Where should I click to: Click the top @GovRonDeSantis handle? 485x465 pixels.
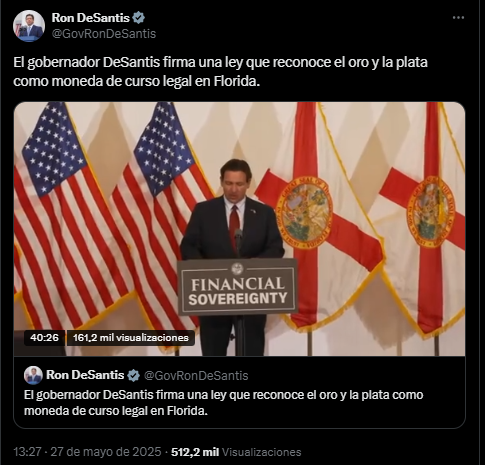[104, 34]
